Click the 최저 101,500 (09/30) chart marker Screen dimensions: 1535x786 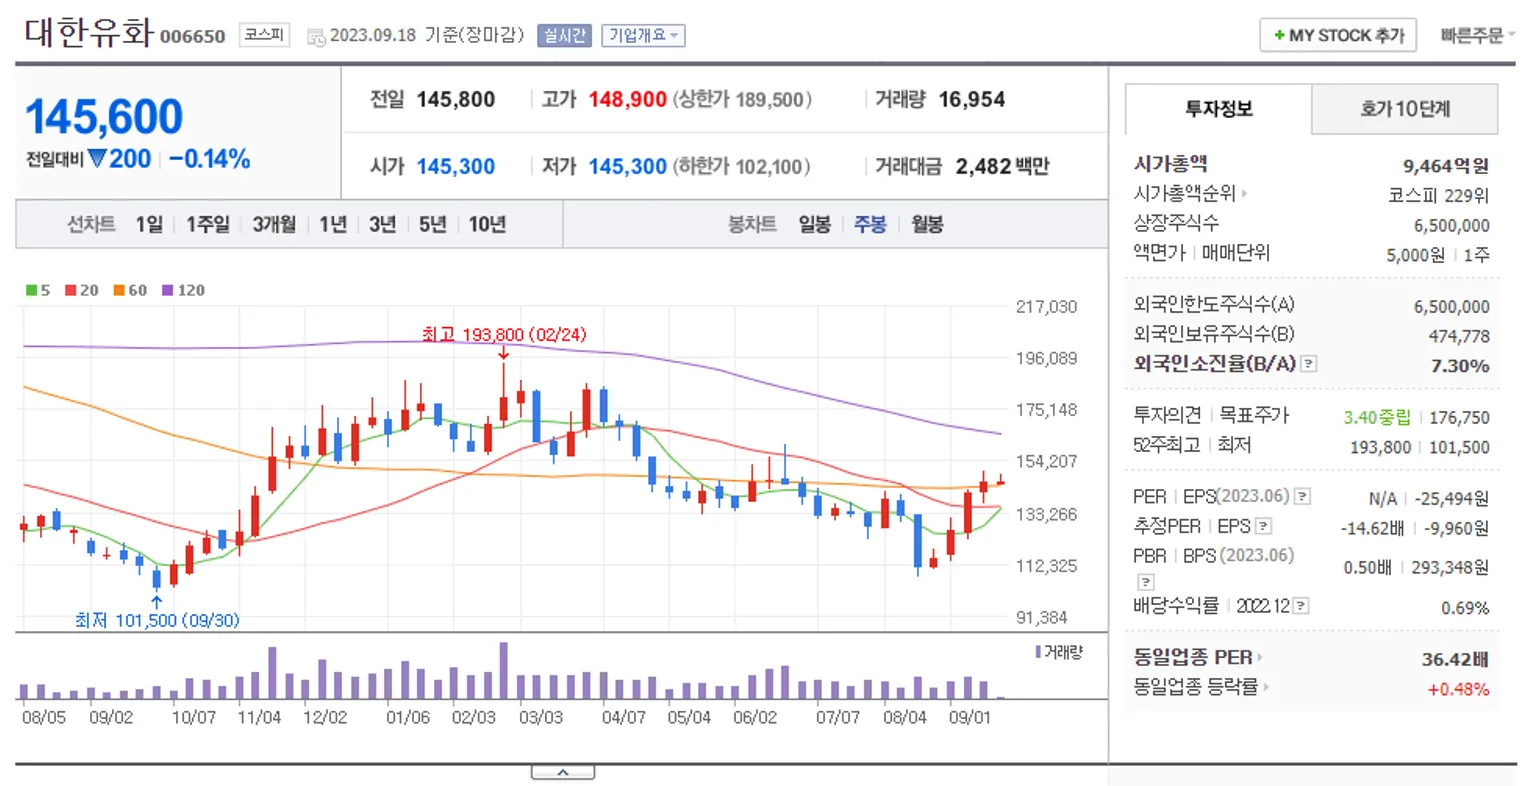tap(157, 620)
